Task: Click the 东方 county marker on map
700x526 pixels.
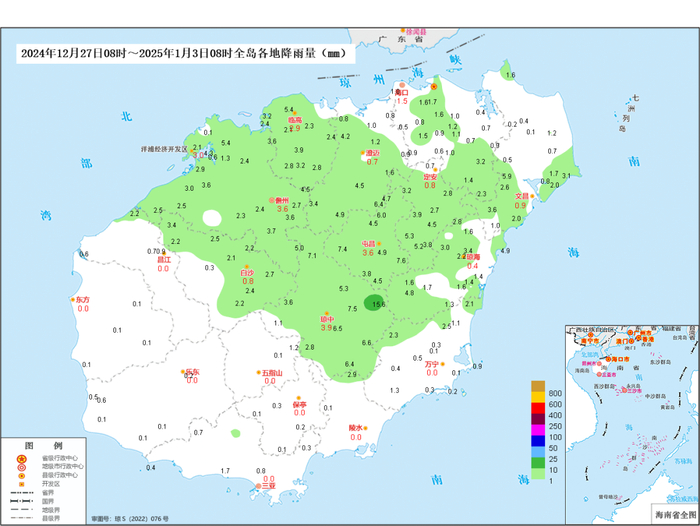Action: point(73,300)
